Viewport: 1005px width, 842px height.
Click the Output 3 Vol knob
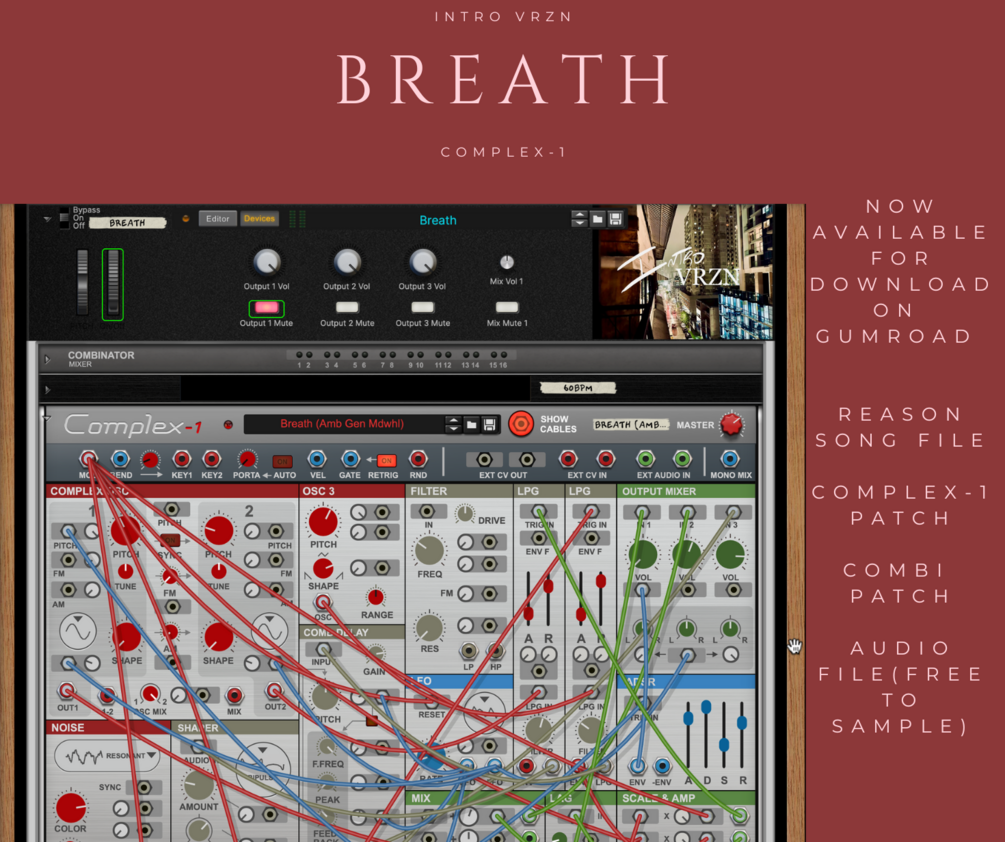coord(422,261)
